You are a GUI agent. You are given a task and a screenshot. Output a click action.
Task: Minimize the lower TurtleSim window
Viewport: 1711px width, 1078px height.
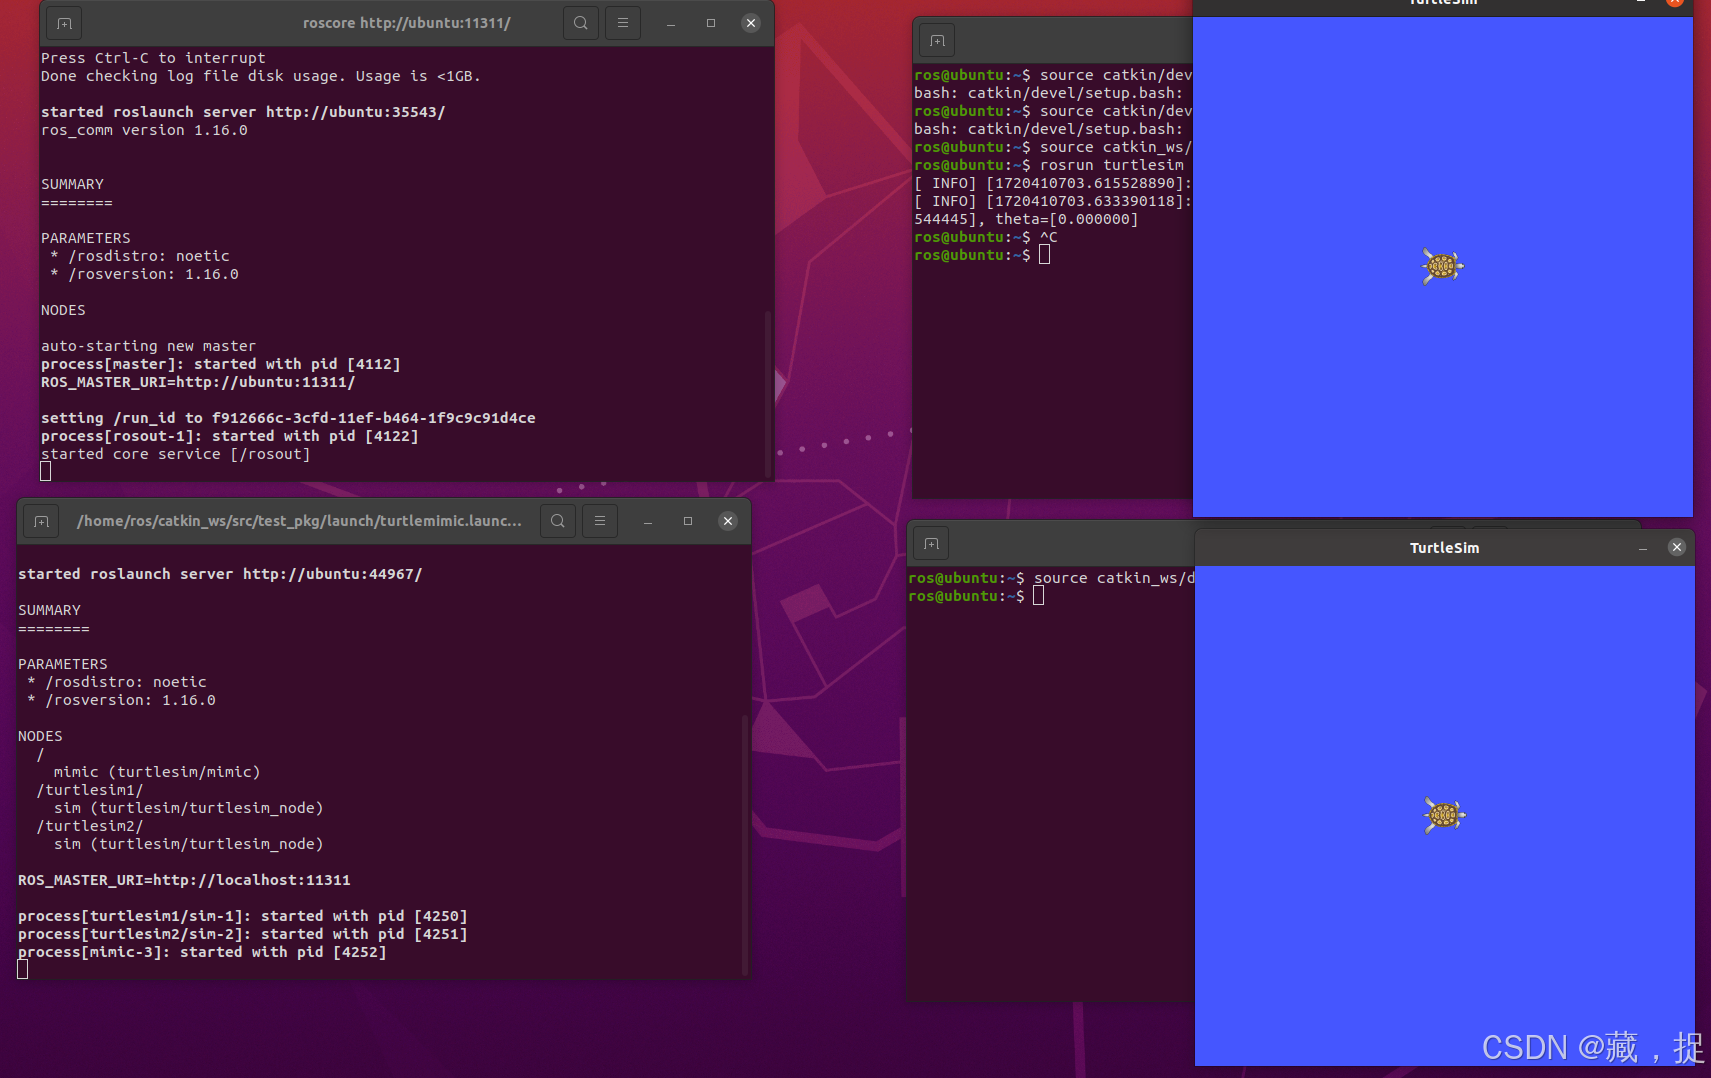coord(1643,548)
